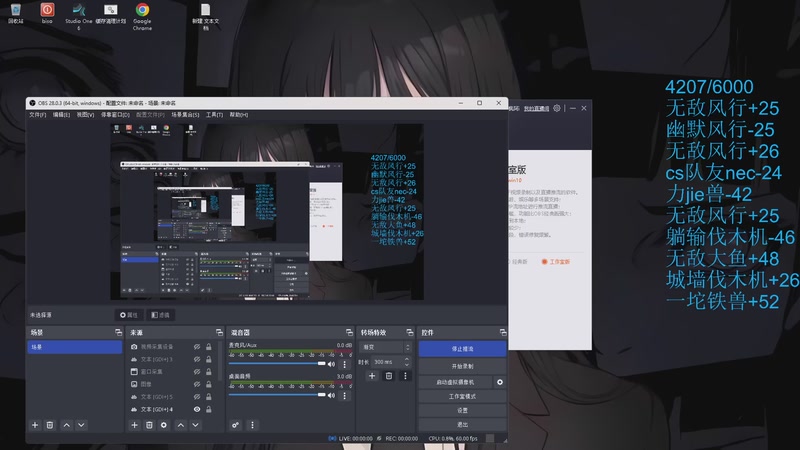
Task: Show the 图像 source via eye icon
Action: coord(197,384)
